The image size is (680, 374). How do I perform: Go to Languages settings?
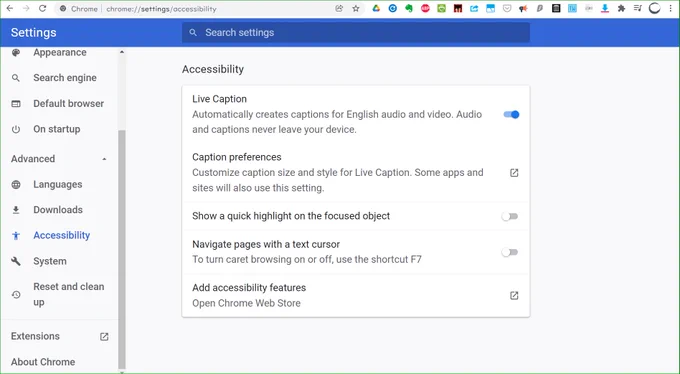[58, 184]
